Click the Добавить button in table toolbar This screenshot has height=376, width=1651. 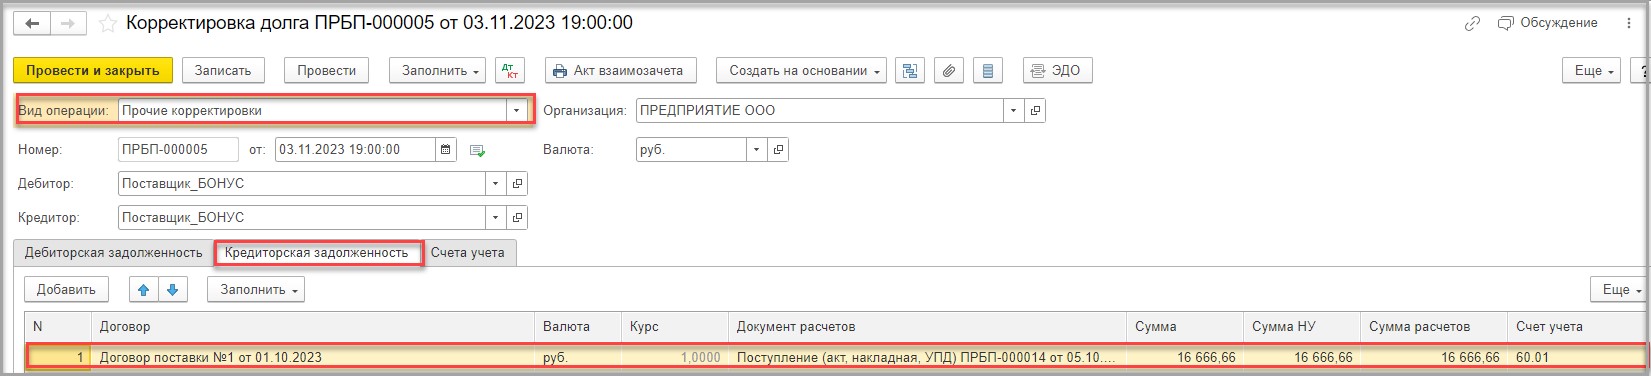(66, 290)
